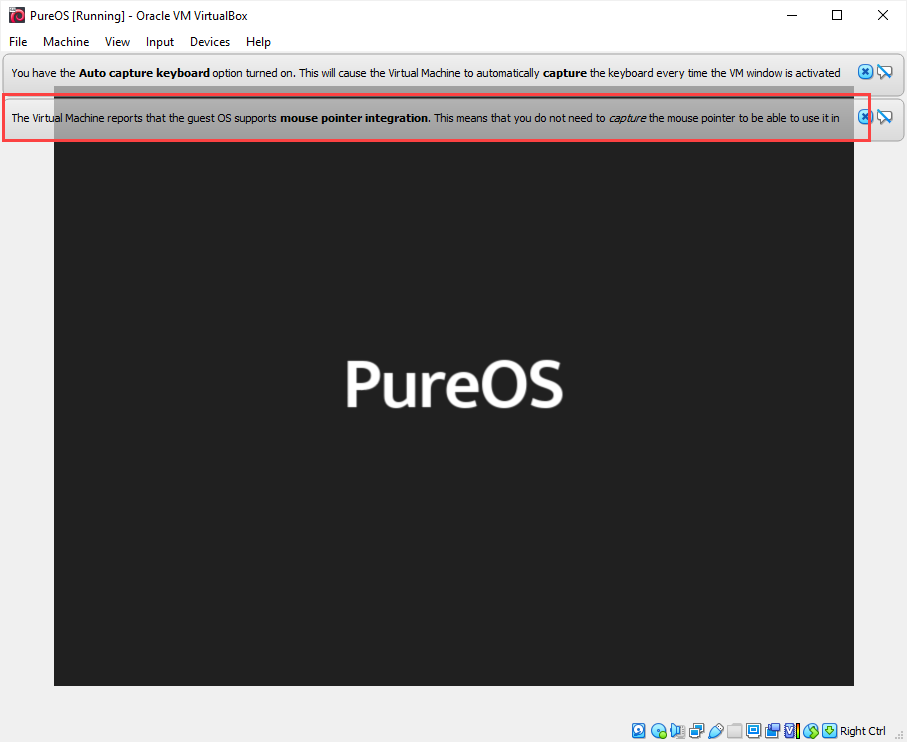Suppress future mouse pointer integration messages
The width and height of the screenshot is (907, 742).
point(884,117)
